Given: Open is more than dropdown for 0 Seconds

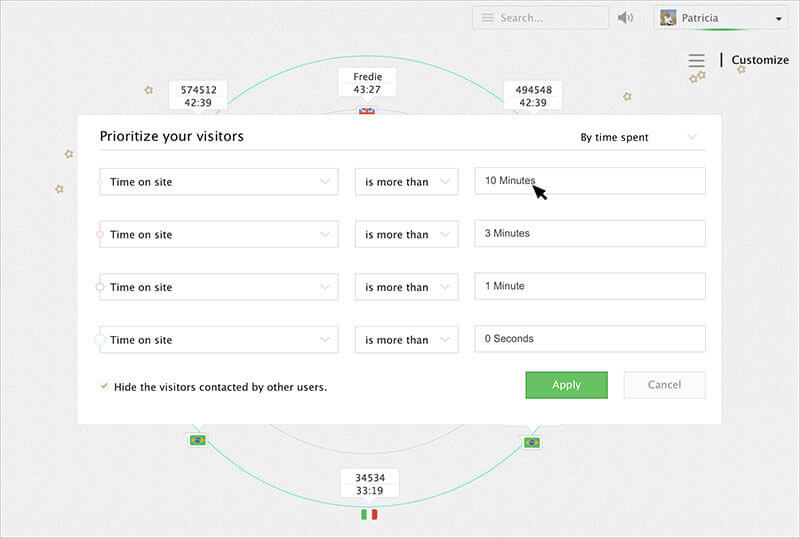Looking at the screenshot, I should click(x=407, y=339).
